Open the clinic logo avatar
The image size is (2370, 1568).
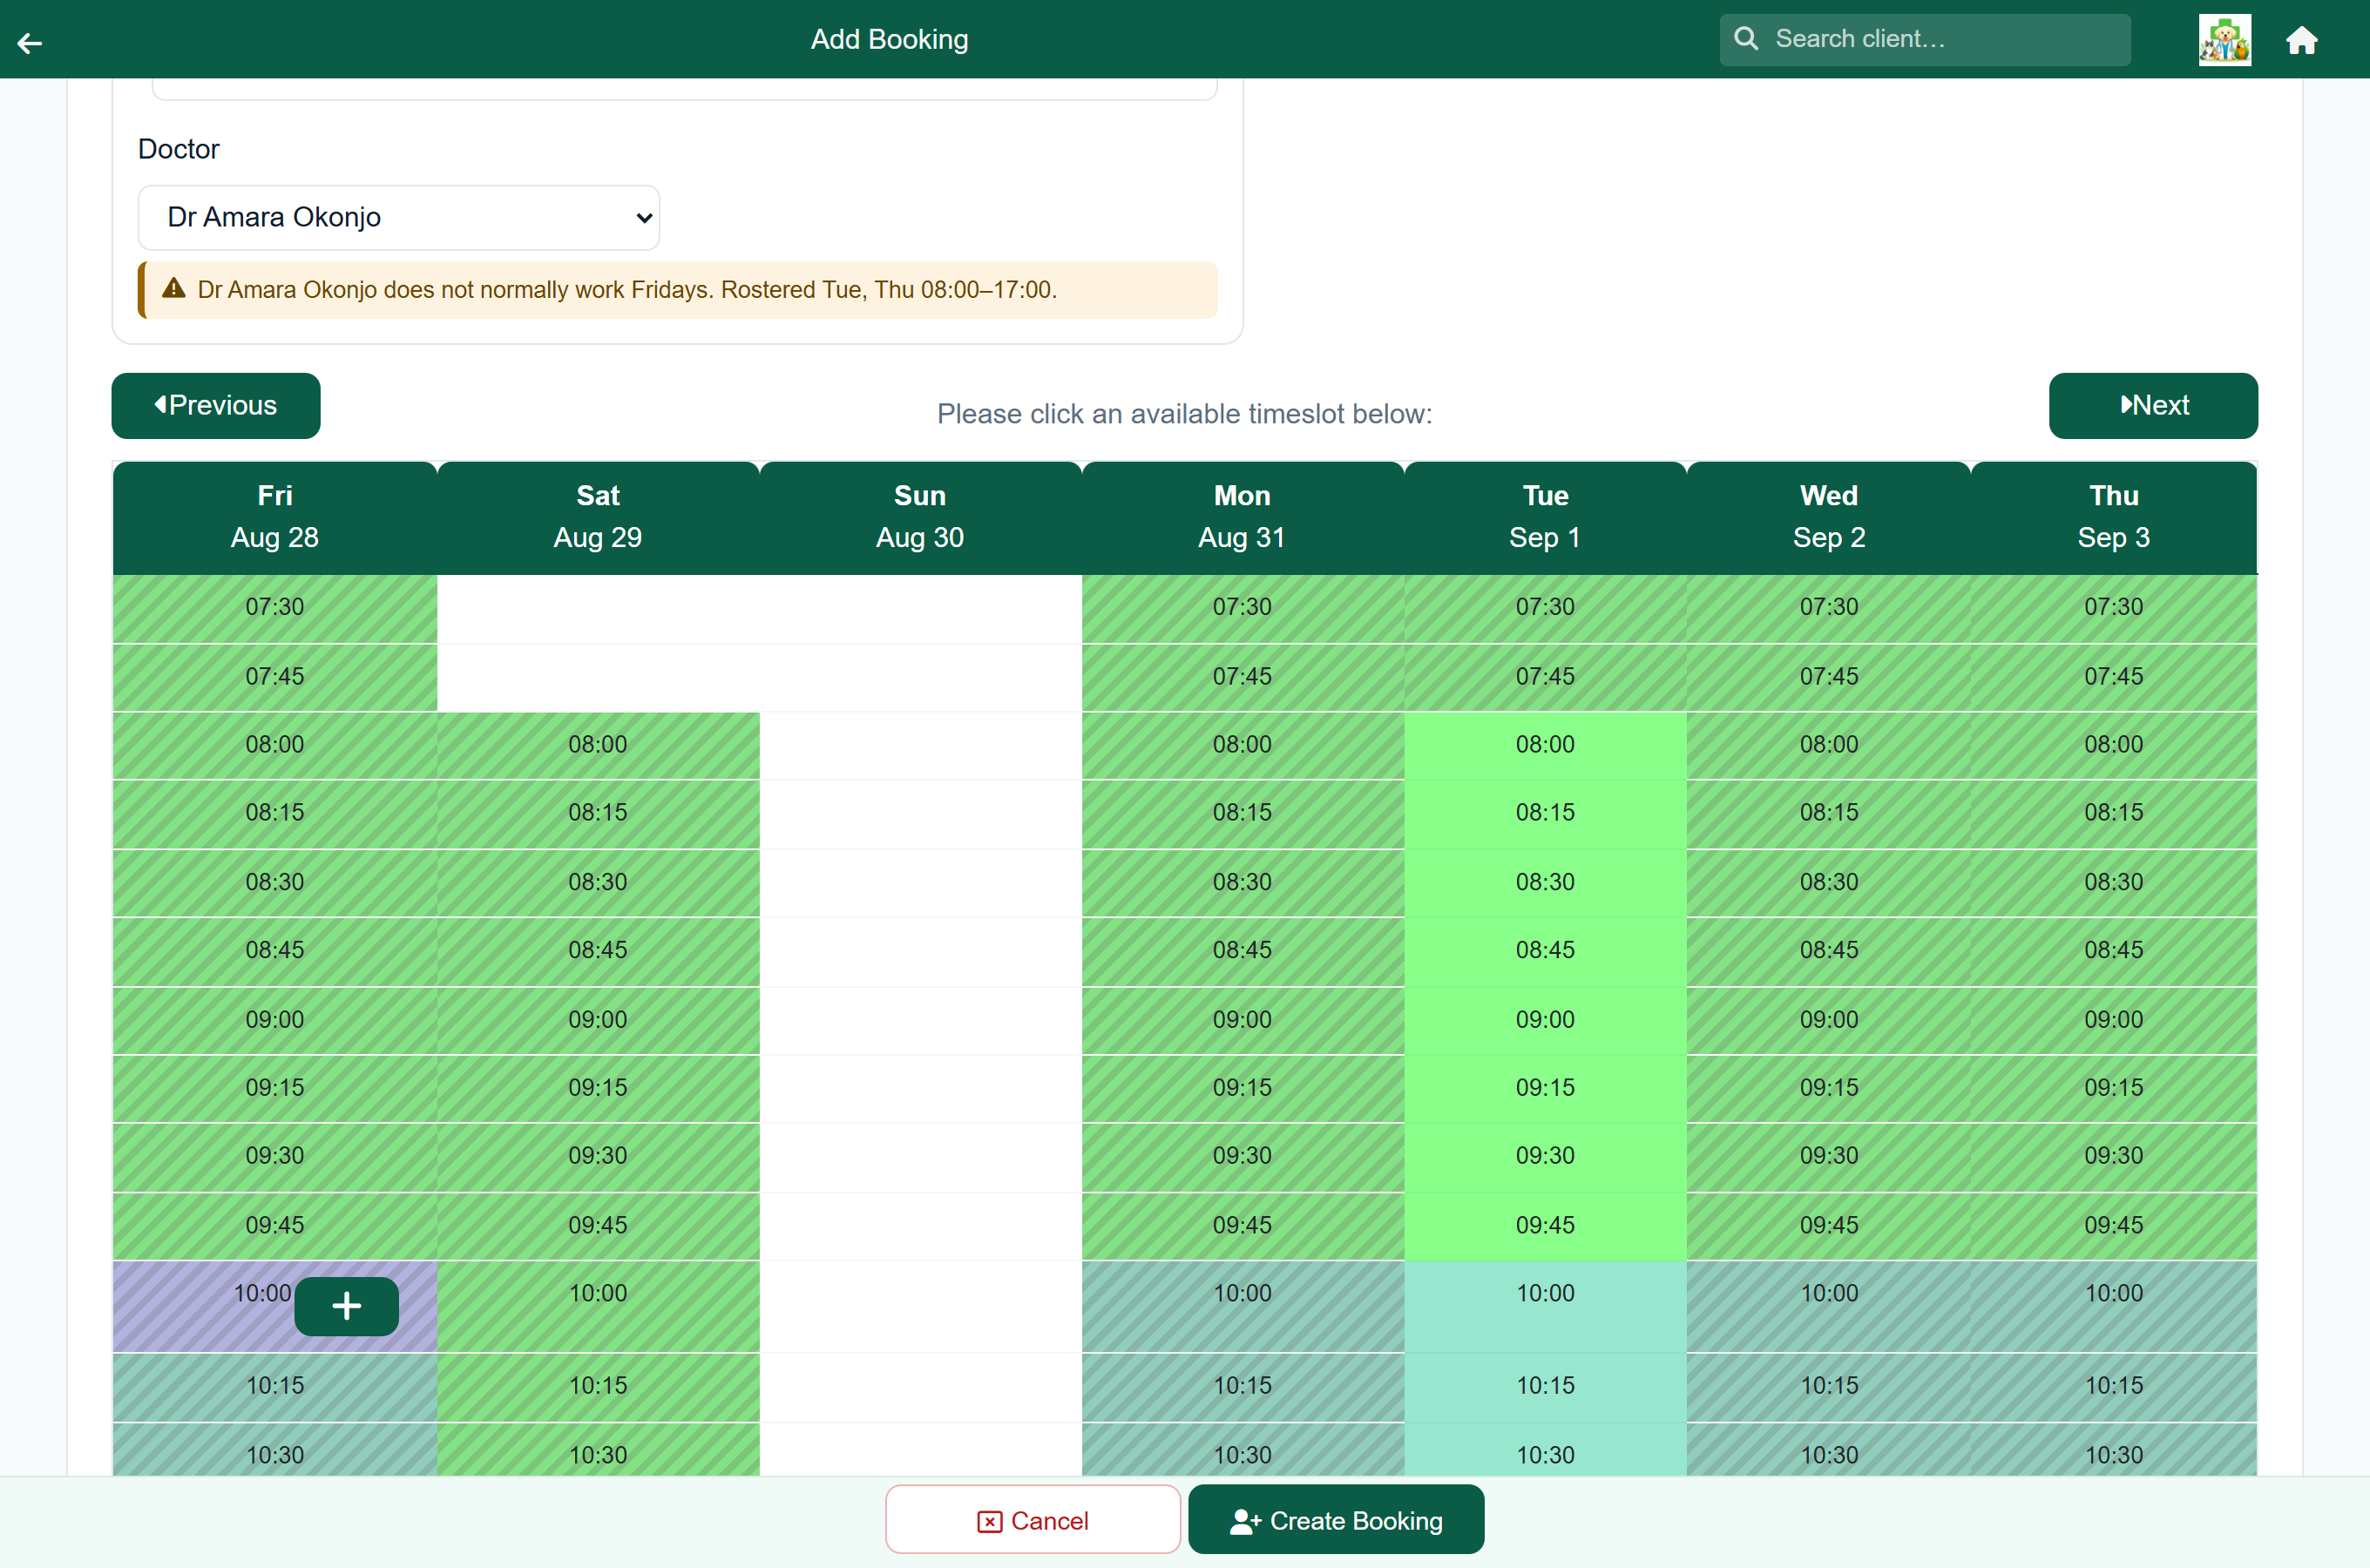click(2224, 40)
